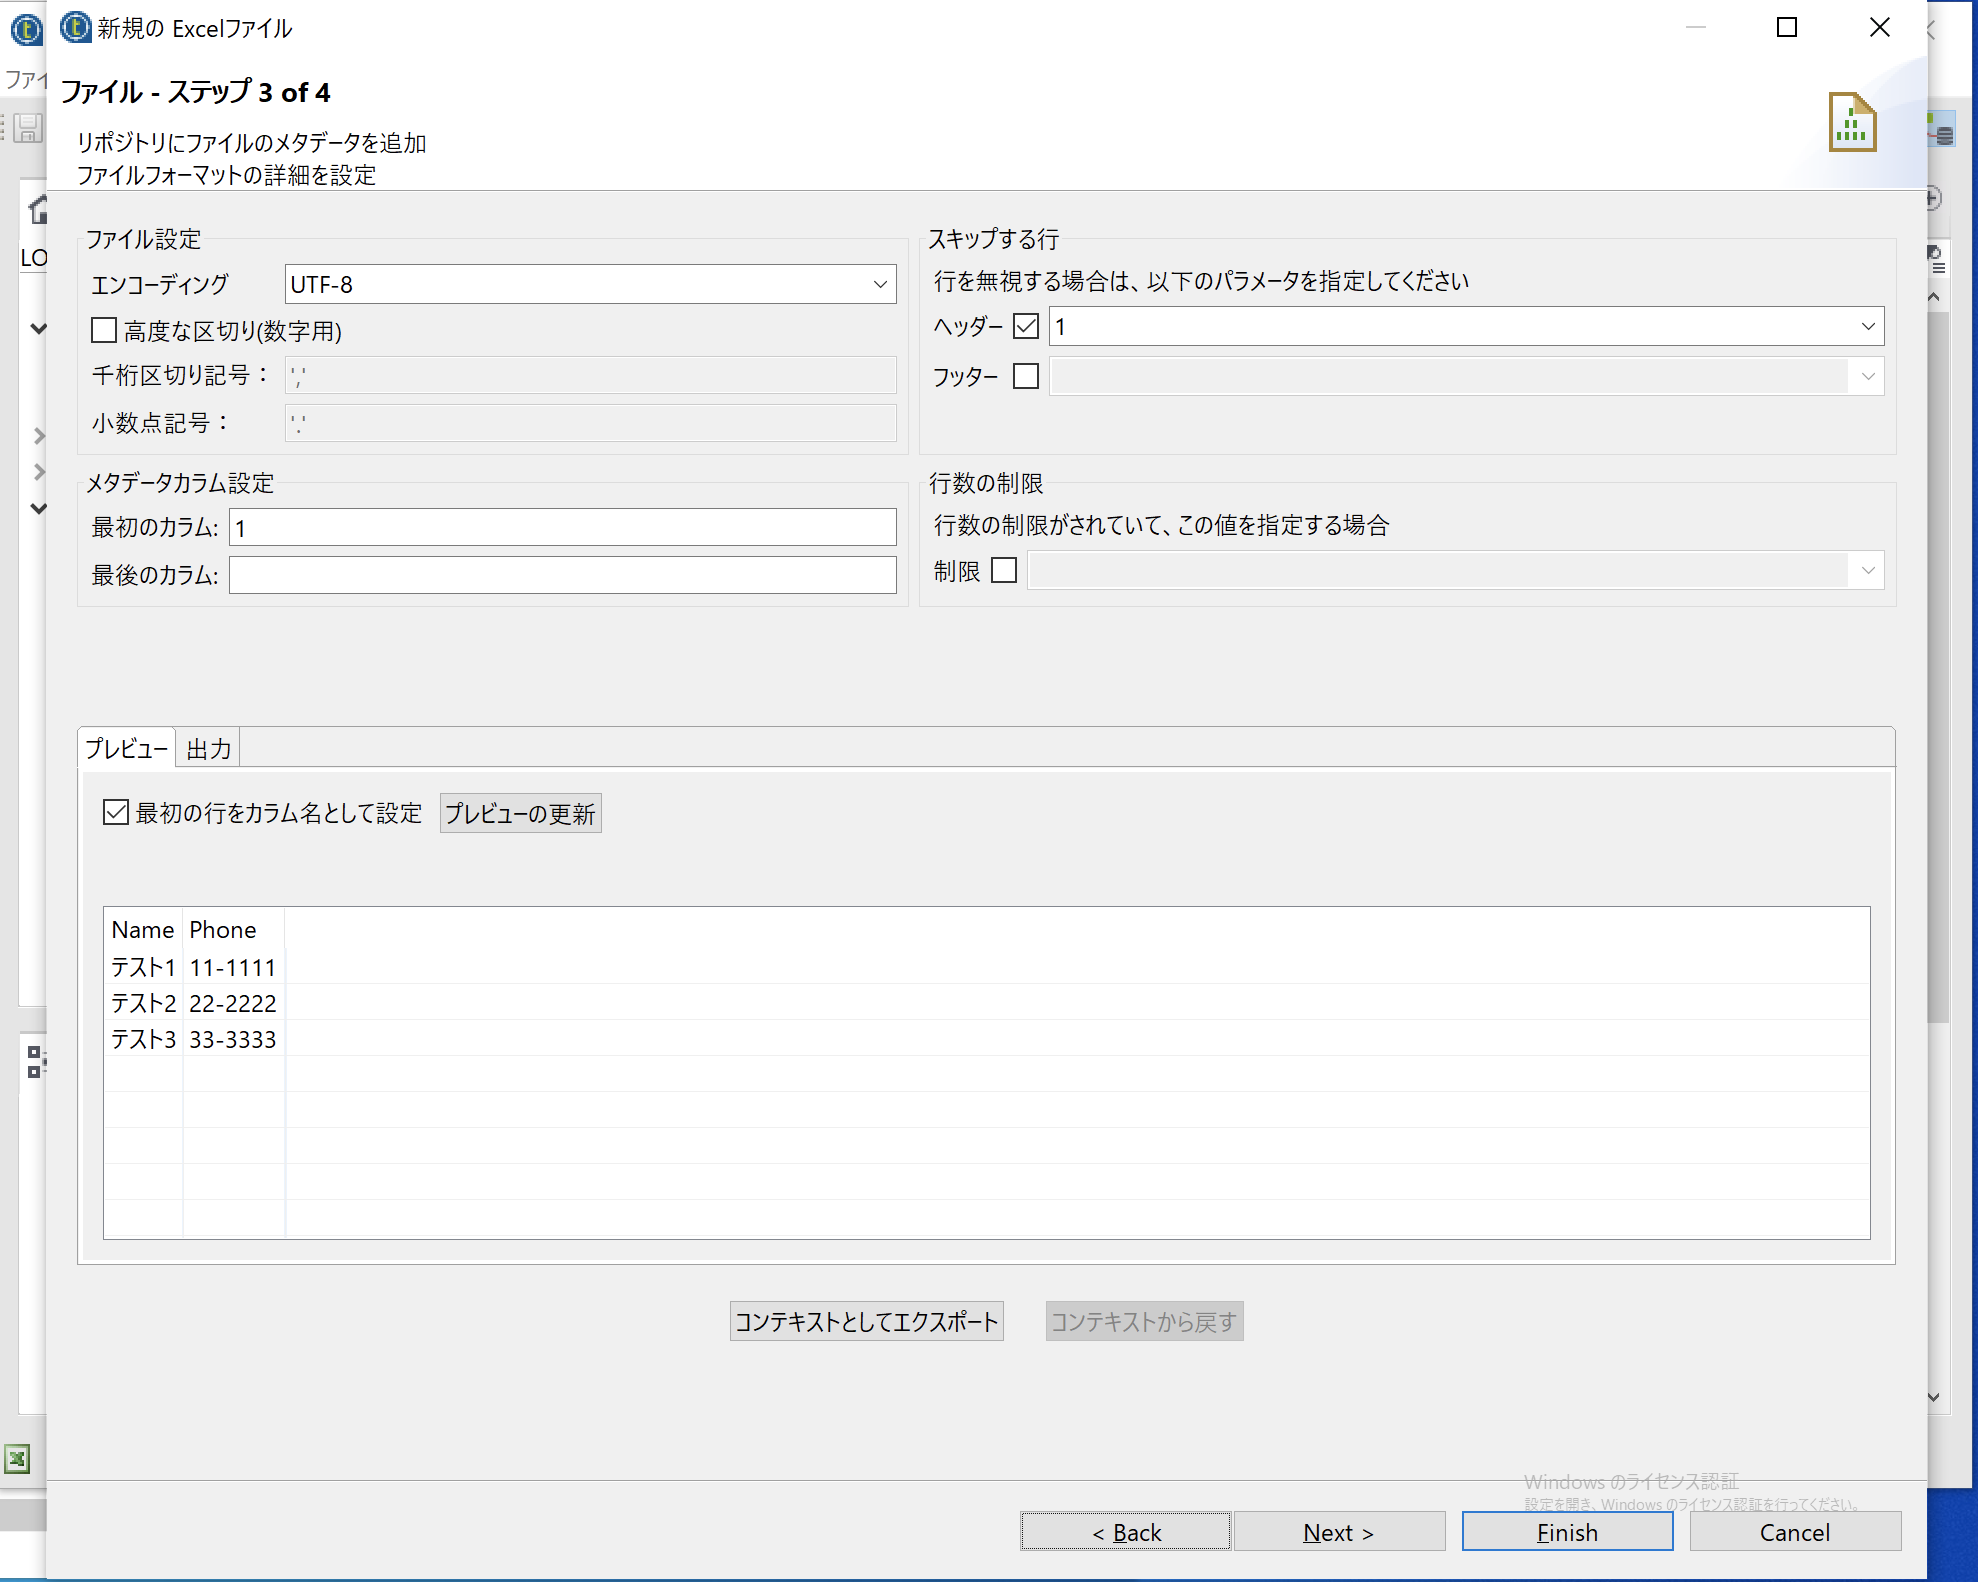Click the Excel wizard icon in the dialog header
Image resolution: width=1978 pixels, height=1582 pixels.
[x=1852, y=122]
